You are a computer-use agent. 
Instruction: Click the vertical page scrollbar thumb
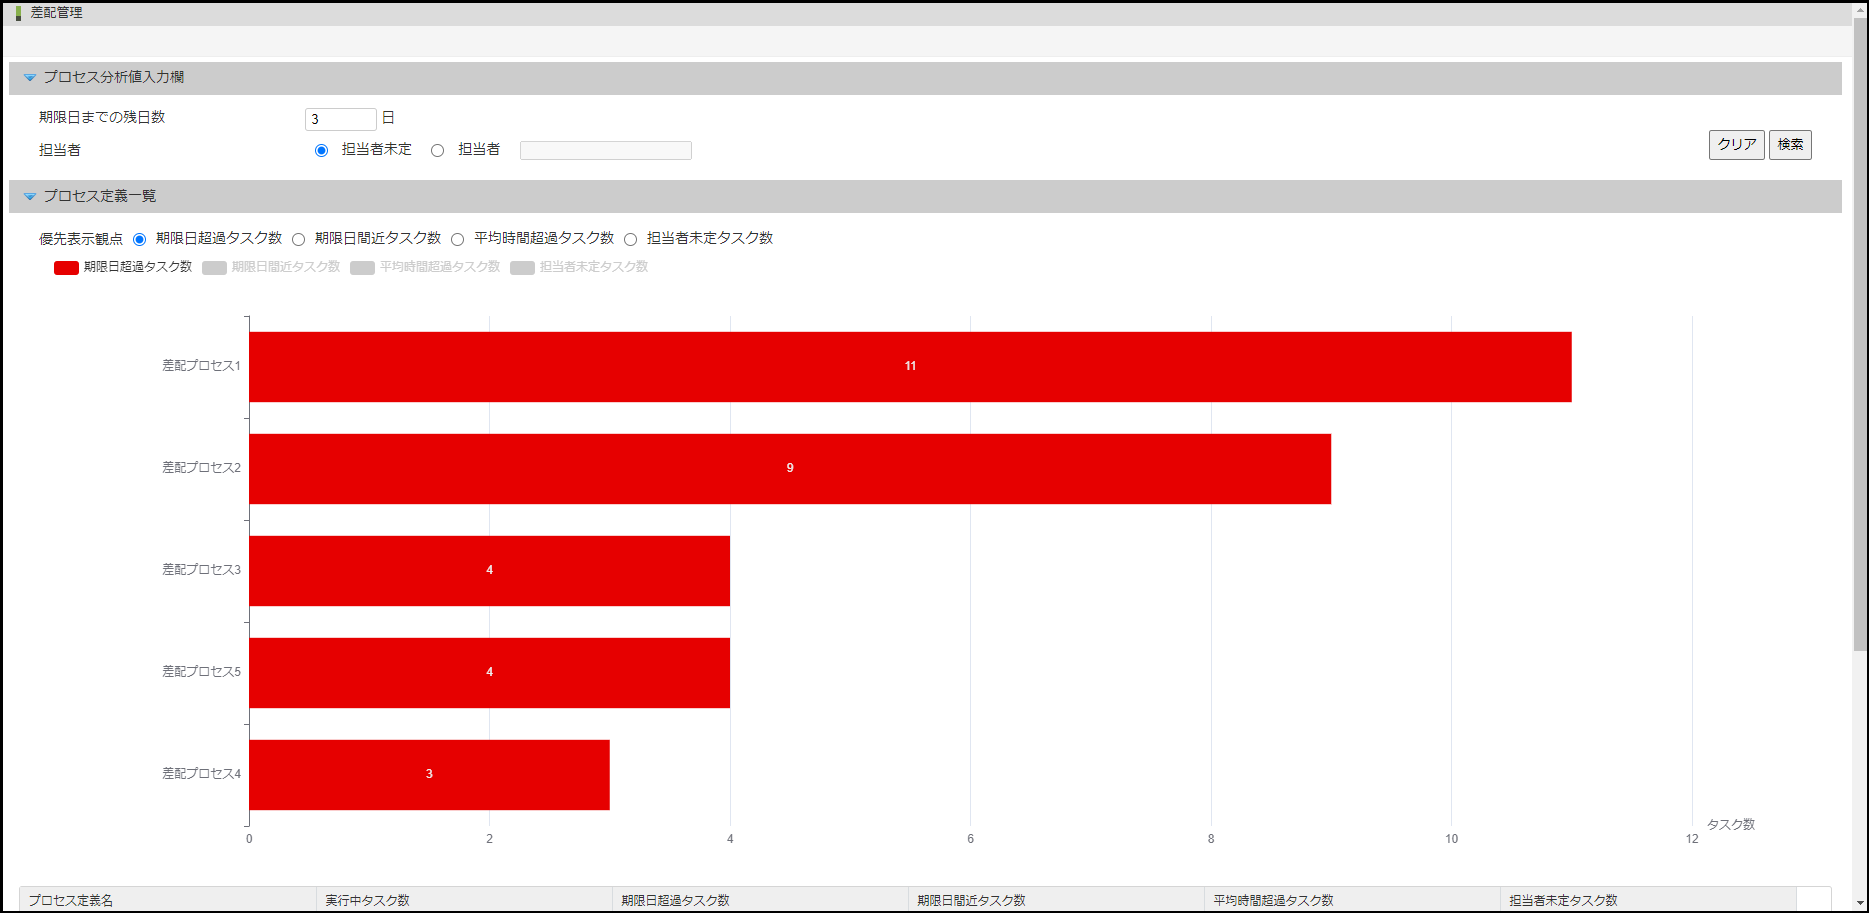(1860, 333)
